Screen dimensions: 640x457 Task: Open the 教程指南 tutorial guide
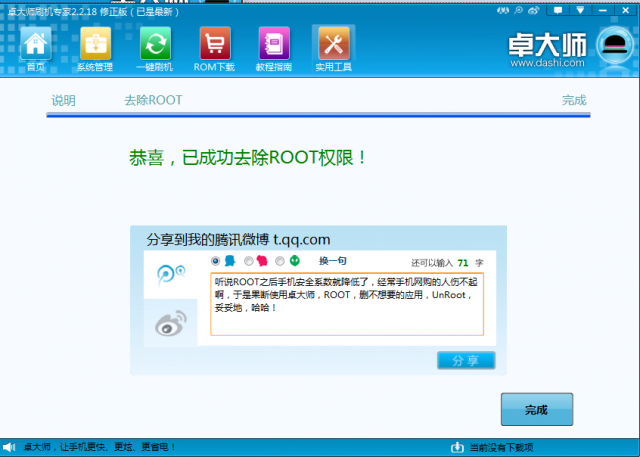(x=274, y=49)
